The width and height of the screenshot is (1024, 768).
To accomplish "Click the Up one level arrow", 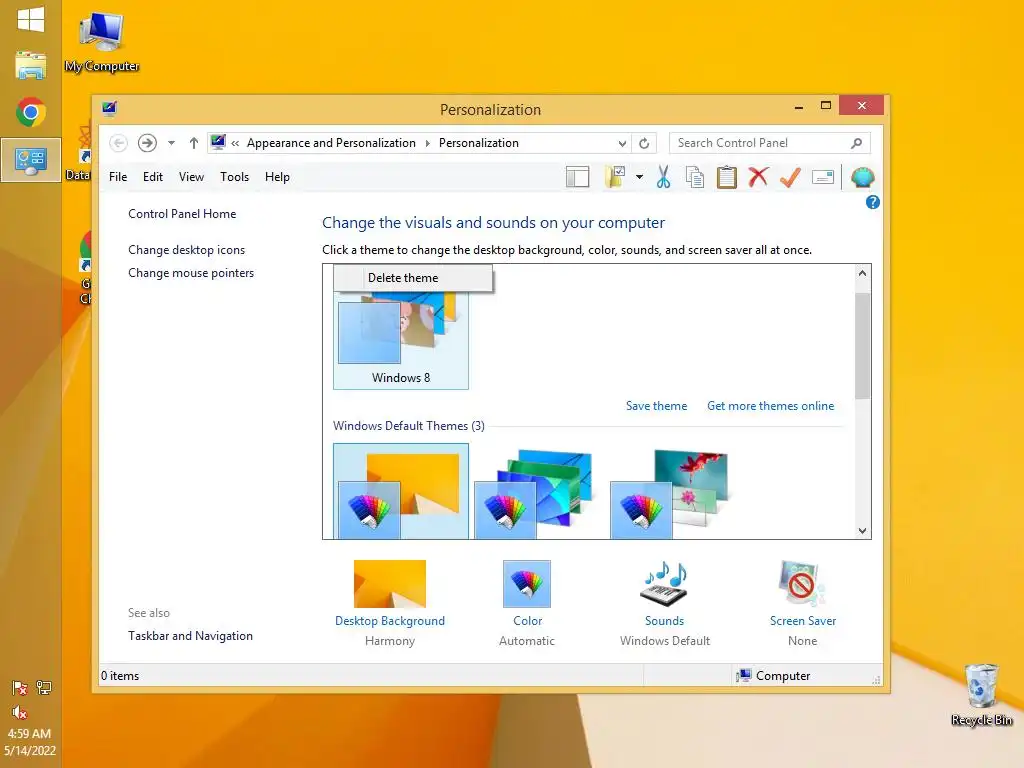I will pyautogui.click(x=194, y=143).
